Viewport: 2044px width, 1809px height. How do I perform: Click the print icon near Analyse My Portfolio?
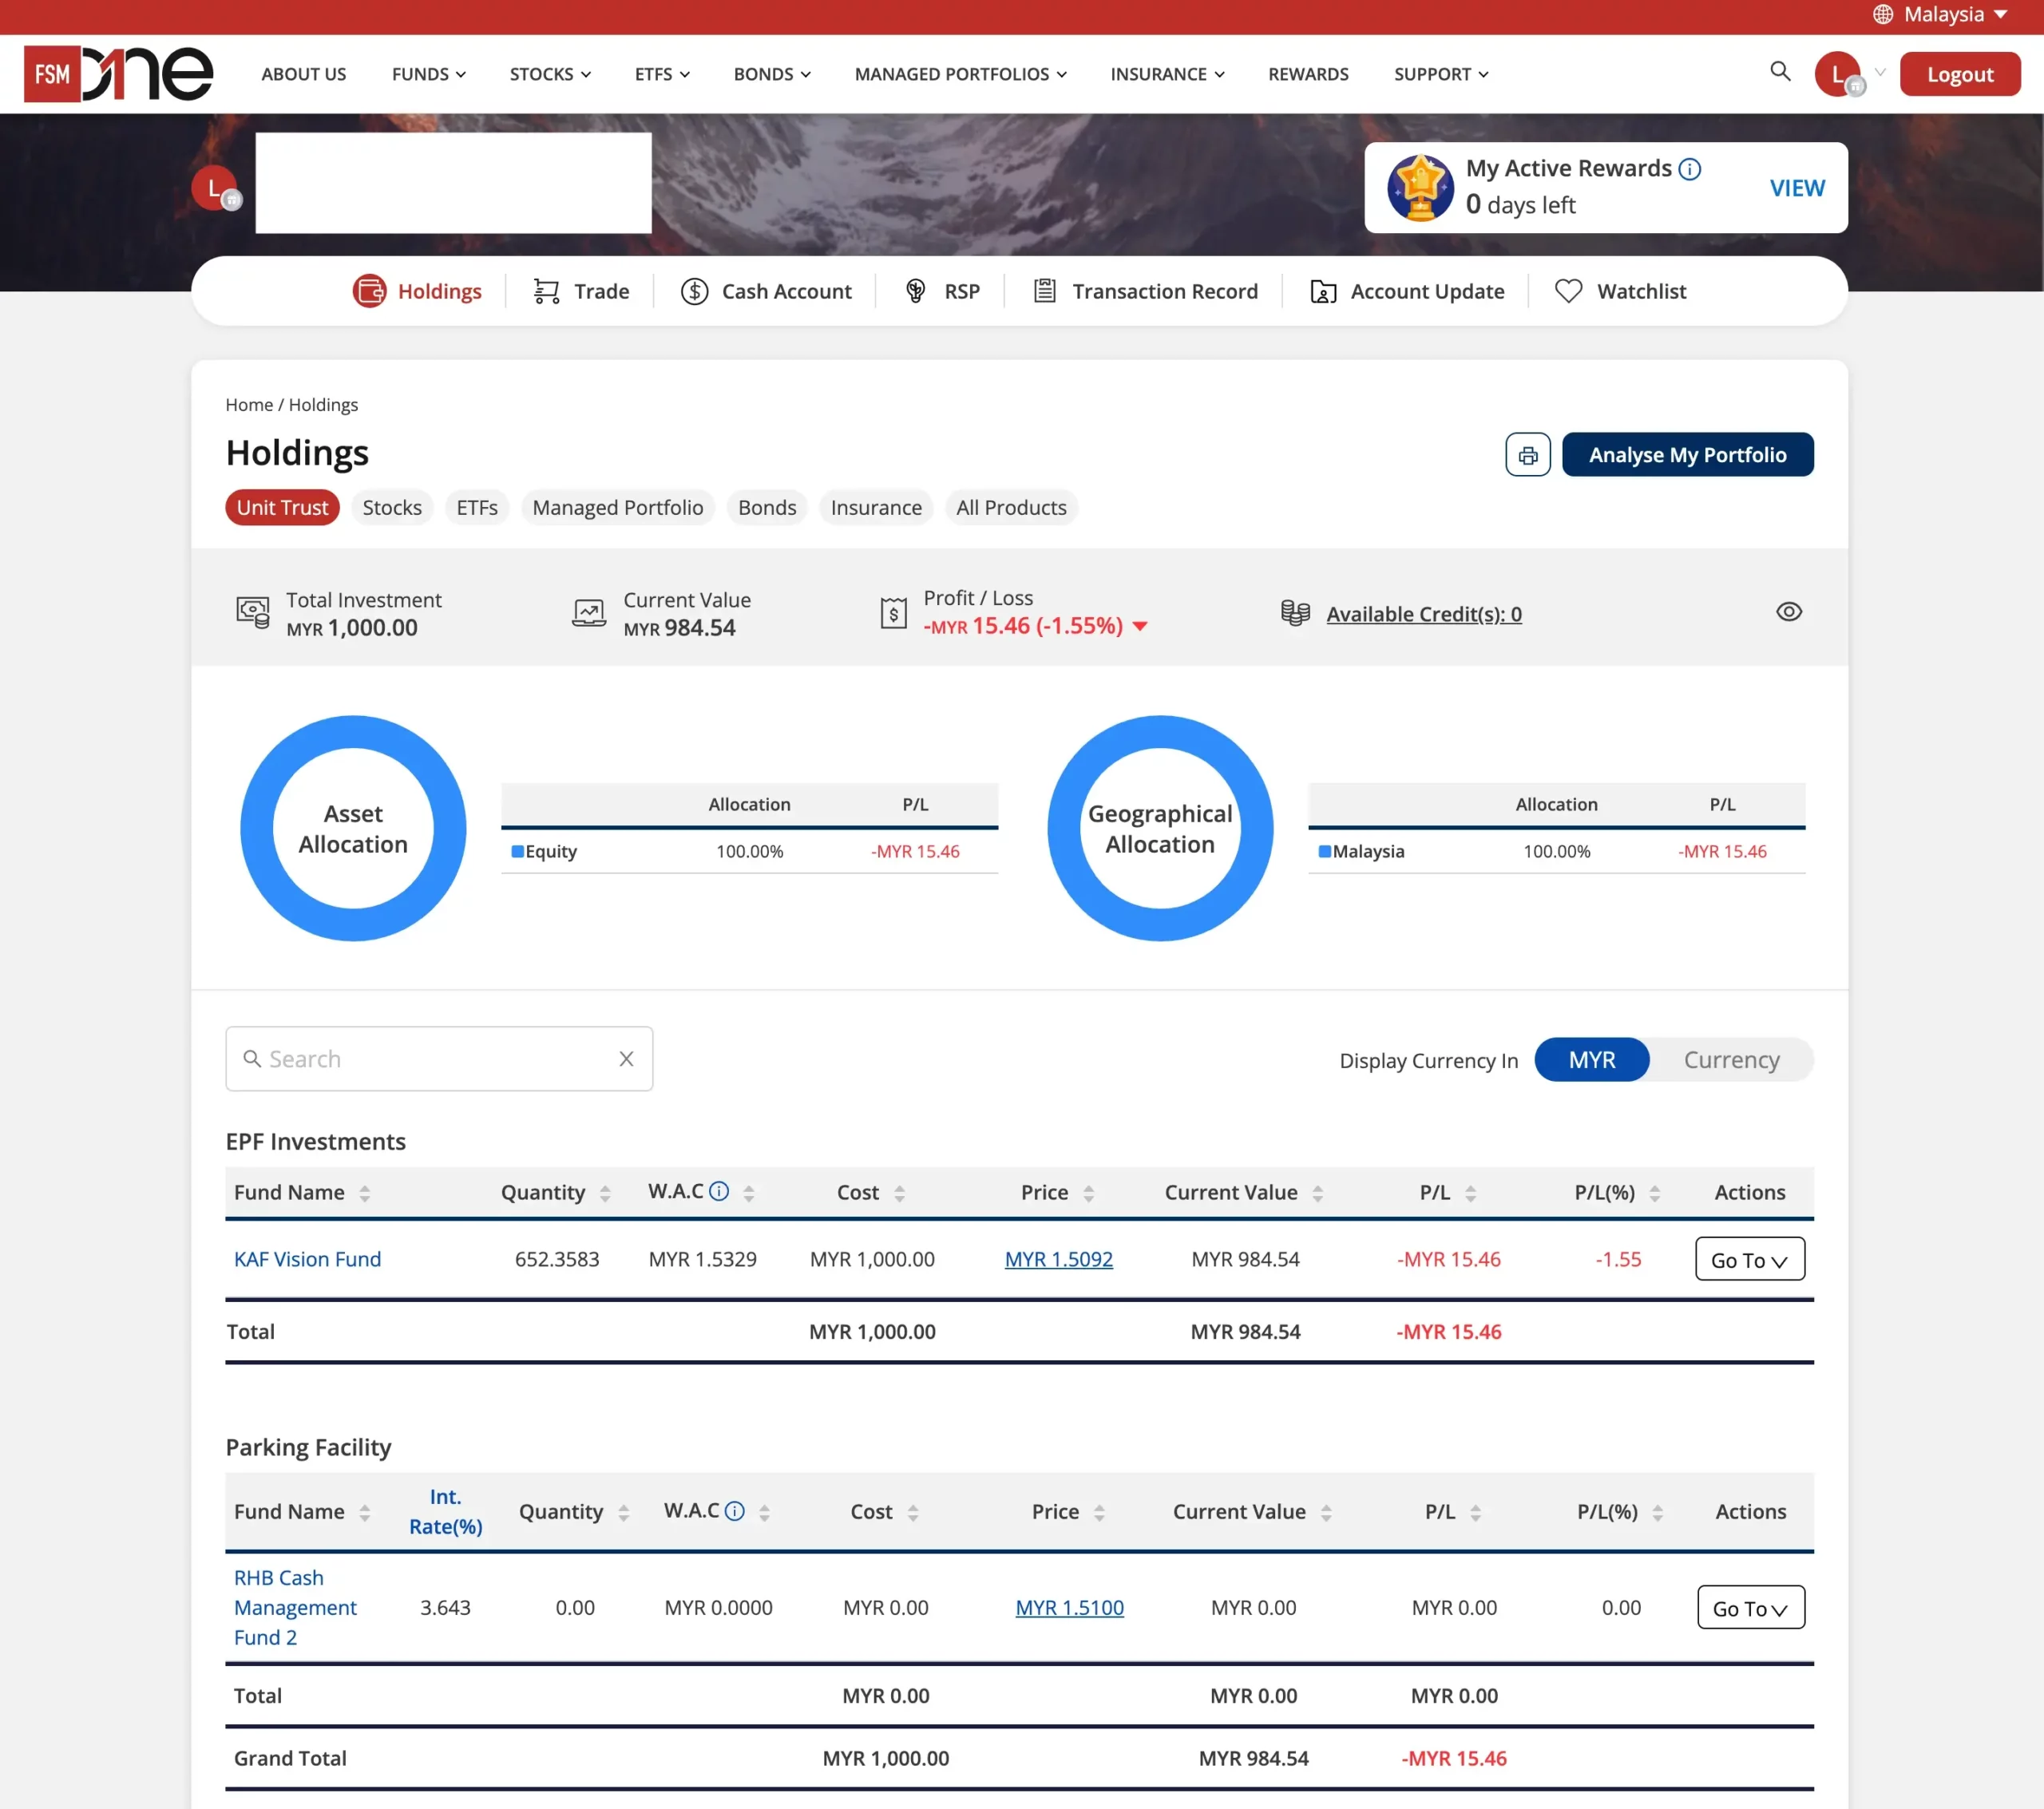point(1527,454)
